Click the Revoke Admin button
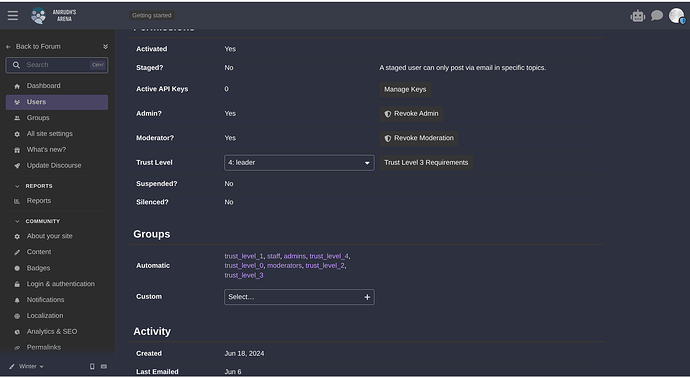The width and height of the screenshot is (690, 377). click(x=411, y=113)
